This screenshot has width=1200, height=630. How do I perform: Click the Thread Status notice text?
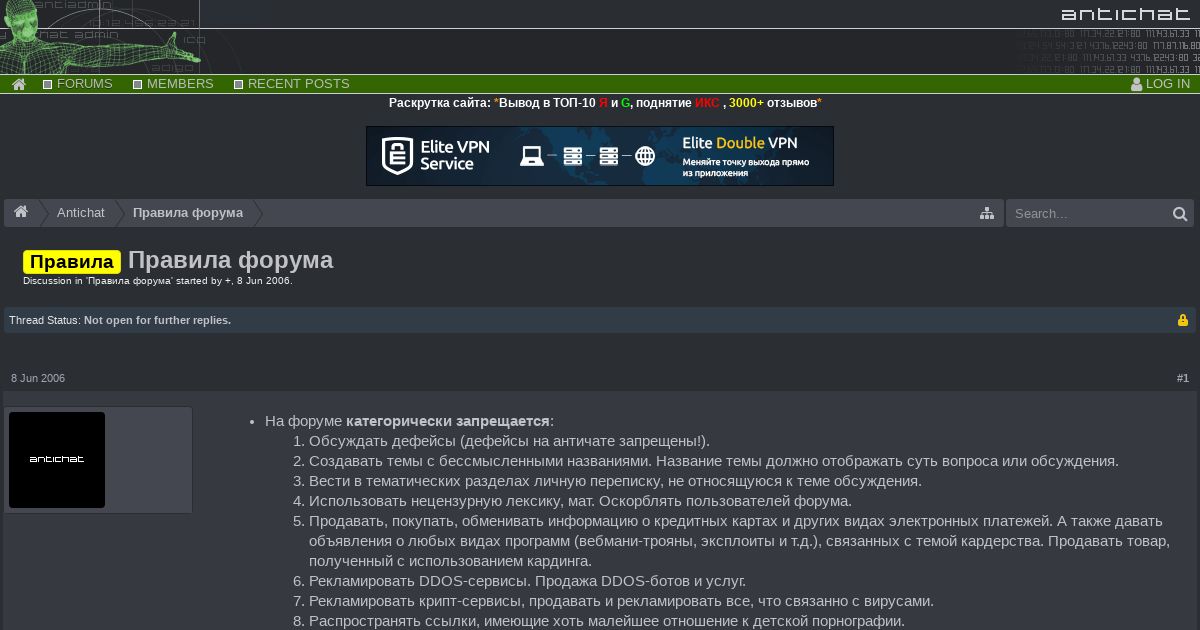click(x=120, y=320)
